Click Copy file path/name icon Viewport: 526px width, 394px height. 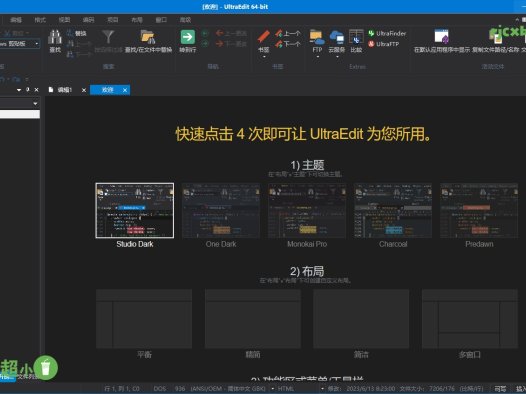pos(497,37)
